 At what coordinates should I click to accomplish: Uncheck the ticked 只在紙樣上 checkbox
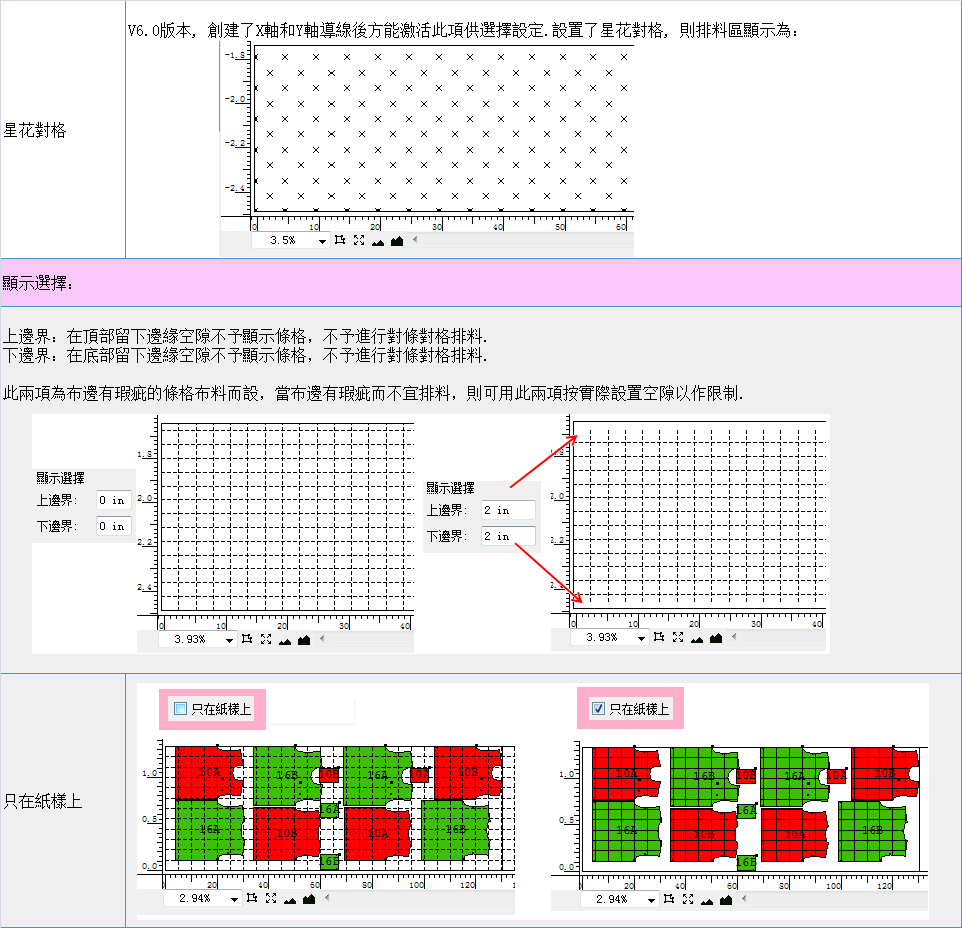[599, 709]
